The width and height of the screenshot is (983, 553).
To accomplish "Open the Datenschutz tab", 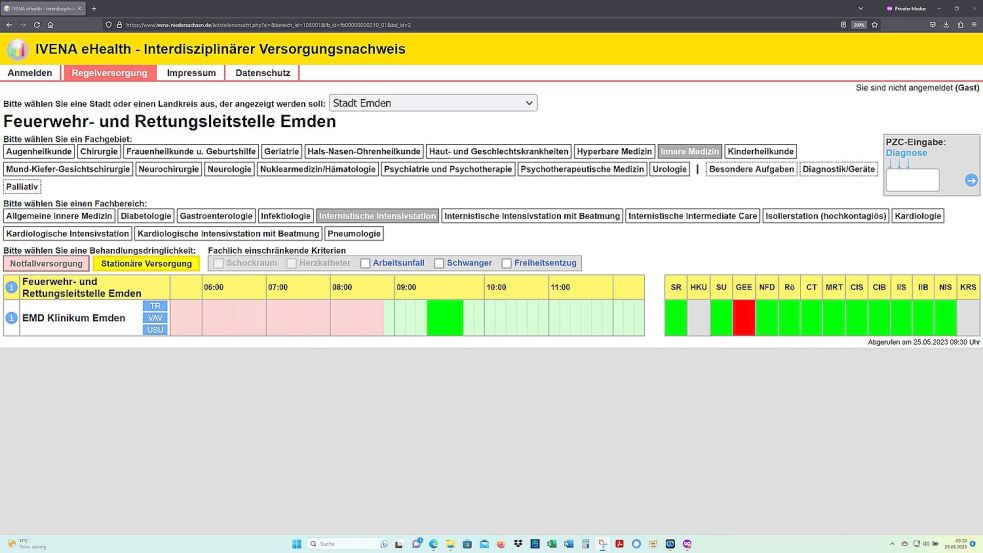I will click(263, 73).
